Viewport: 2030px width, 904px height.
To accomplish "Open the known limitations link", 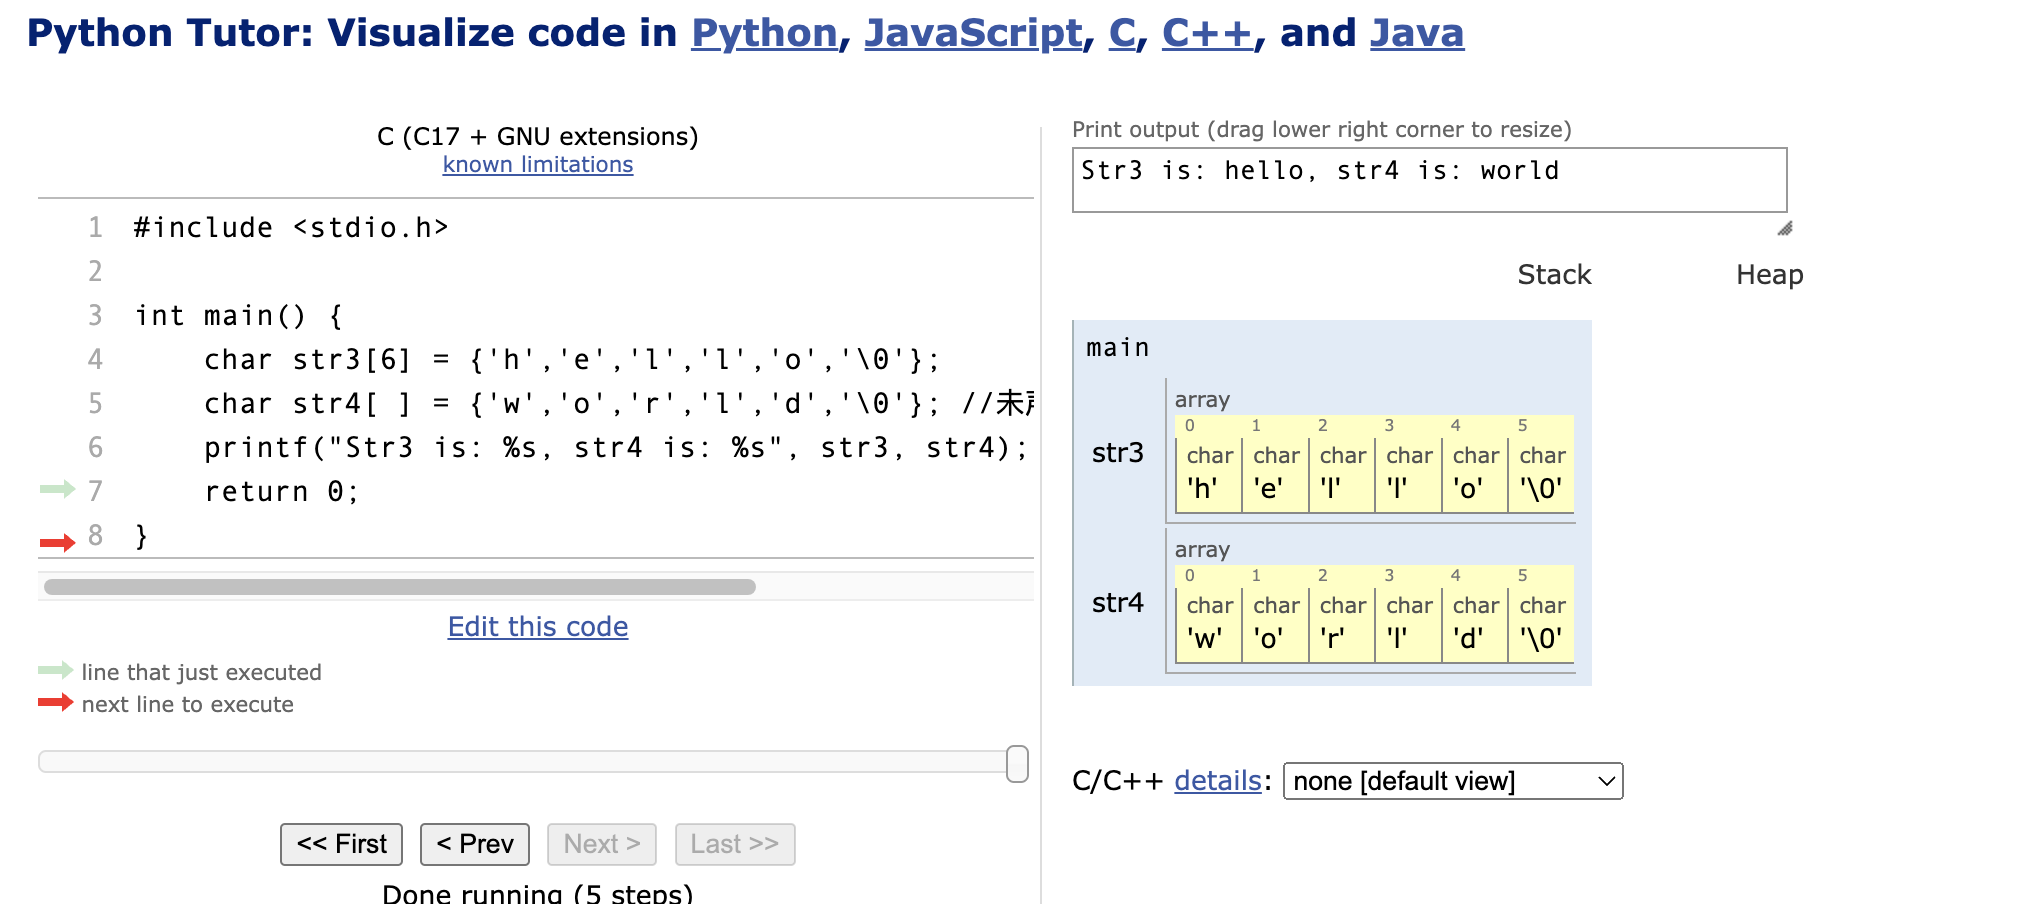I will tap(538, 165).
